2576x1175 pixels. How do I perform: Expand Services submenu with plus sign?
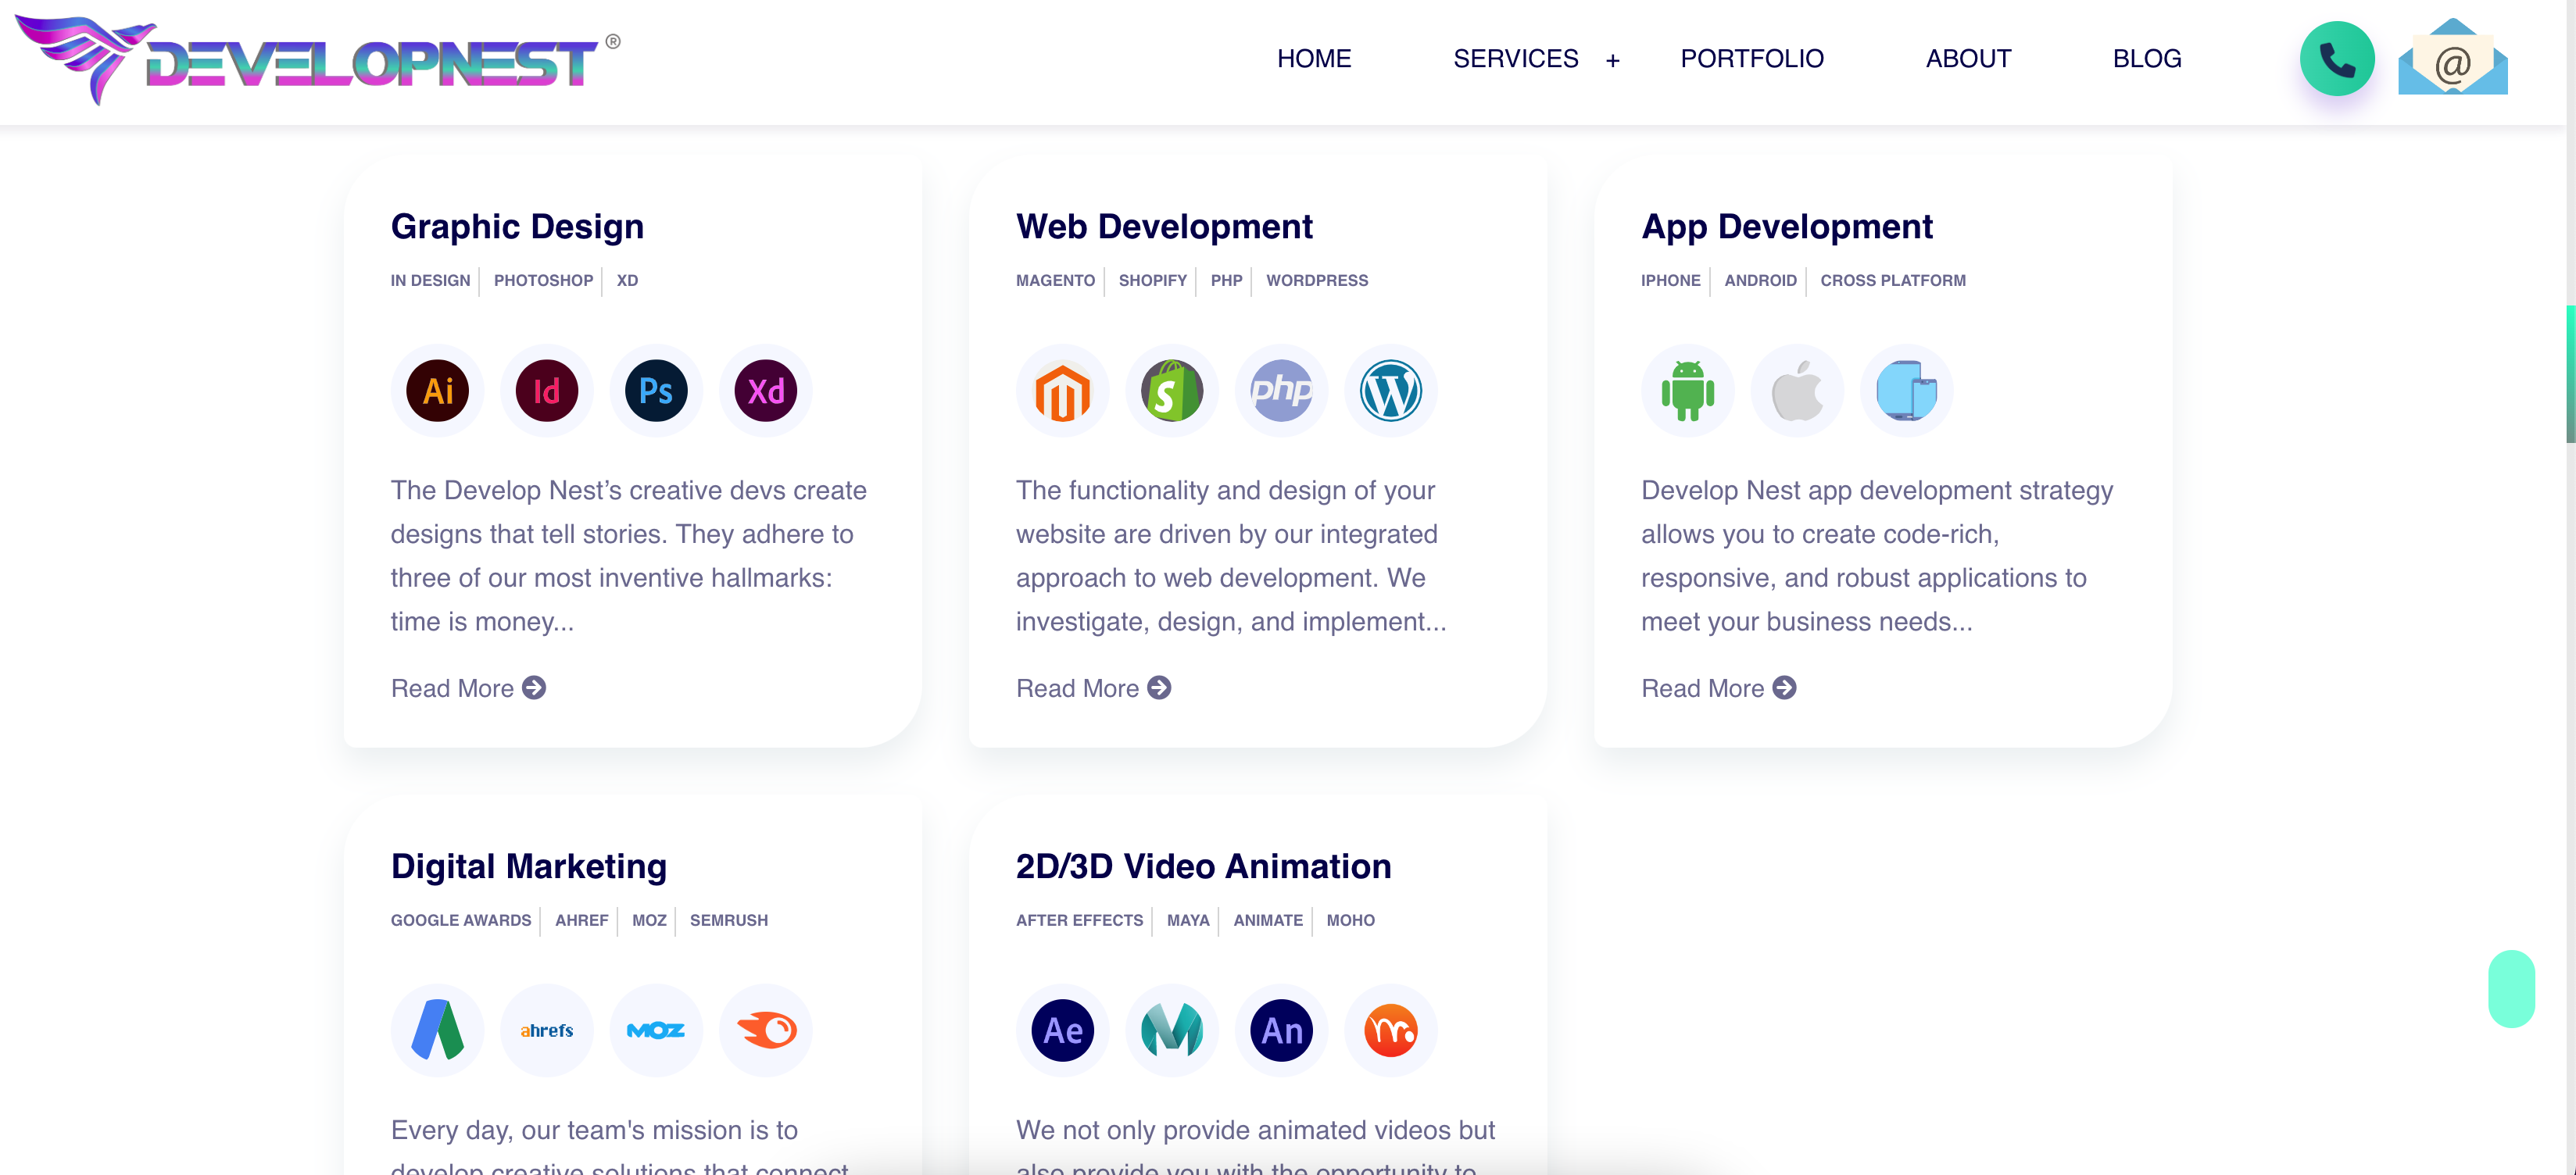(x=1613, y=61)
